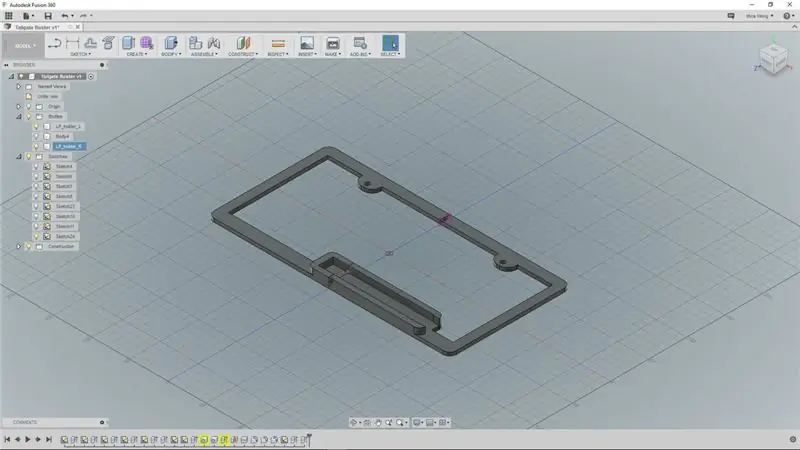Click the Redo arrow icon
Image resolution: width=800 pixels, height=450 pixels.
click(x=83, y=16)
